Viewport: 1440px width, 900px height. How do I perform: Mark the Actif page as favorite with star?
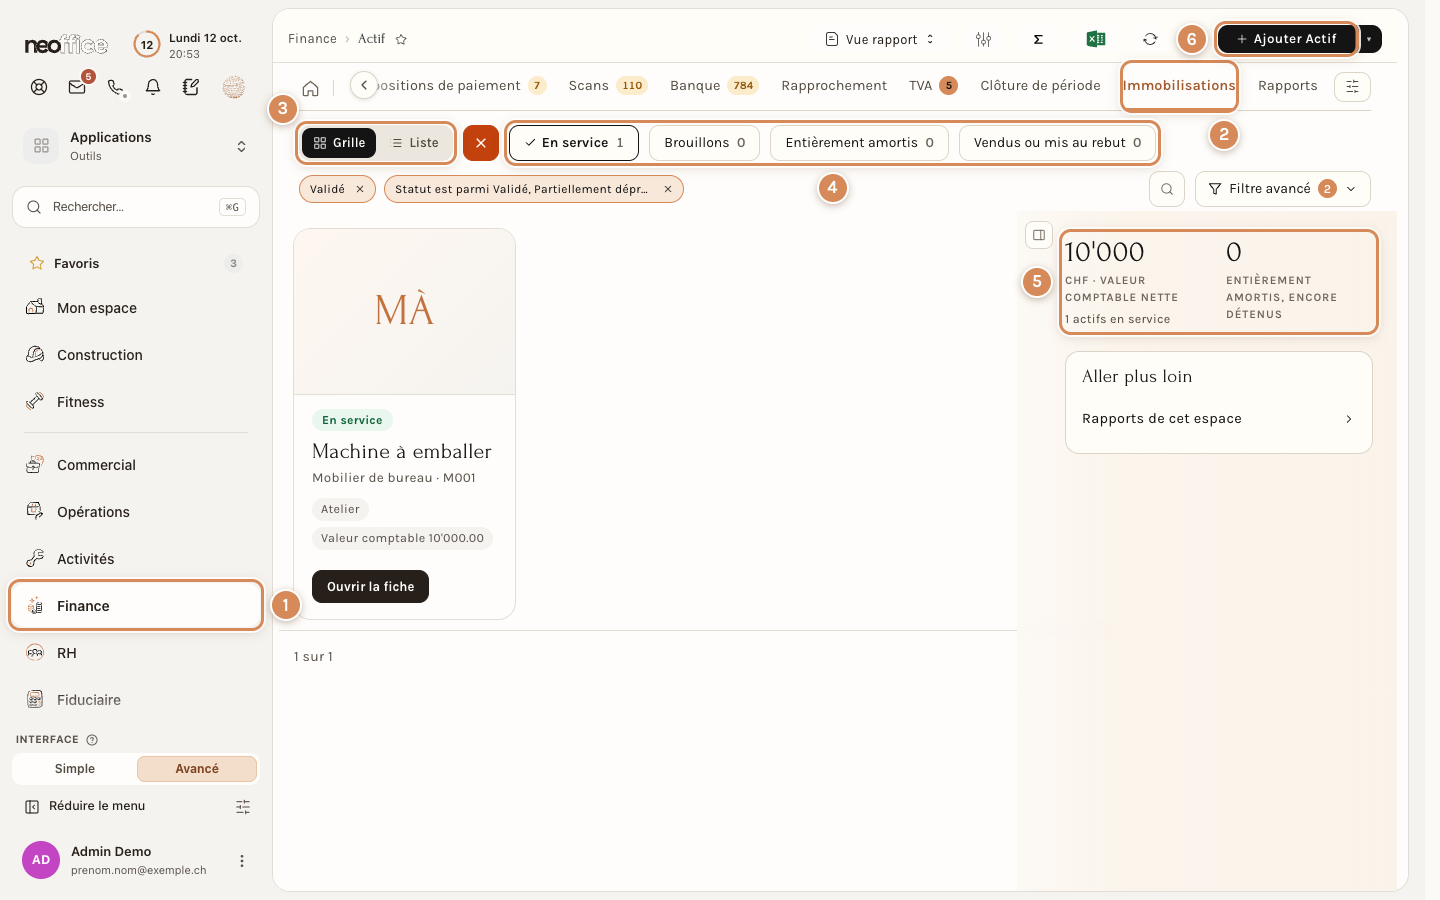pyautogui.click(x=401, y=39)
